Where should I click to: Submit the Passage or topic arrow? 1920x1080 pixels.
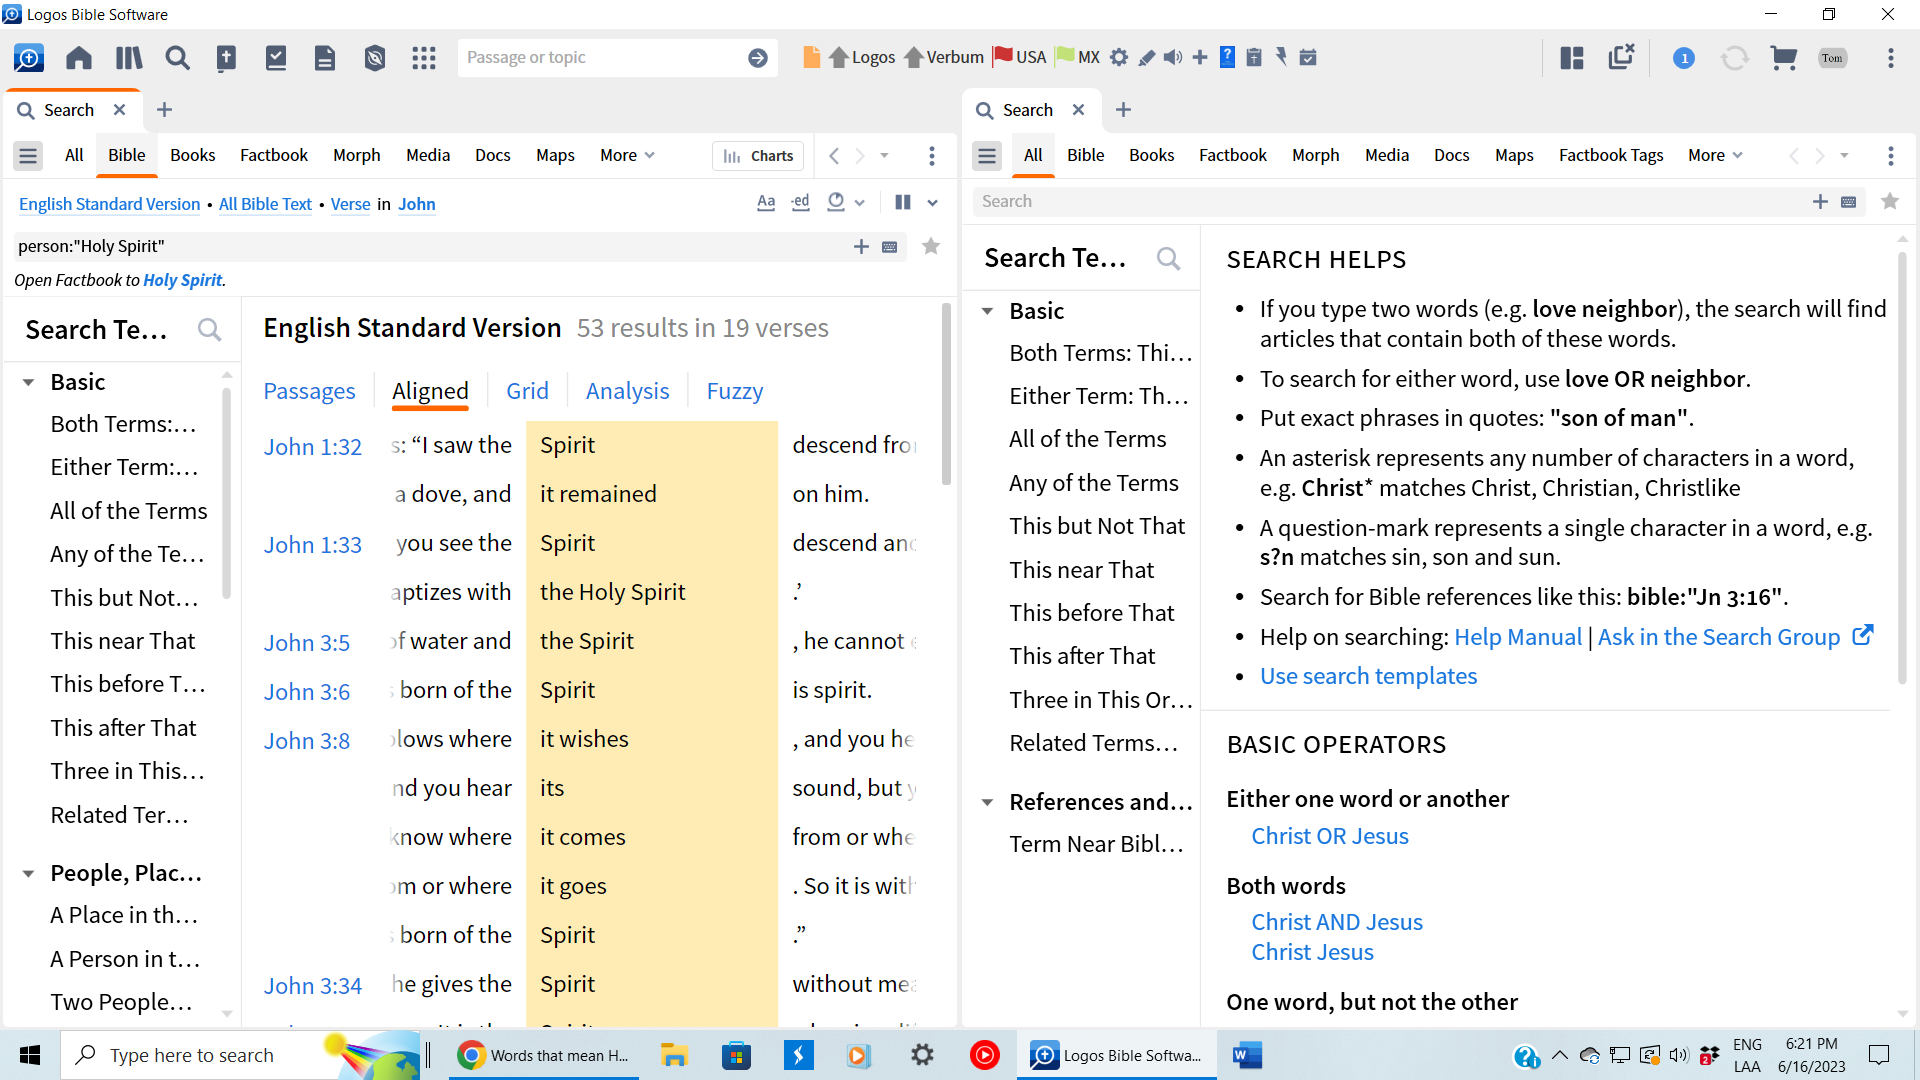click(758, 58)
